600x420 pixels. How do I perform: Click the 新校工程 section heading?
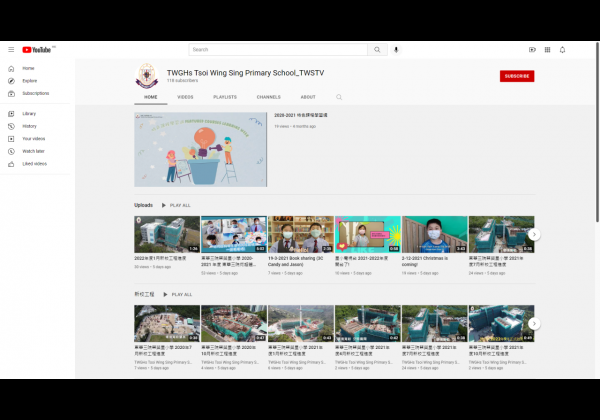tap(144, 294)
